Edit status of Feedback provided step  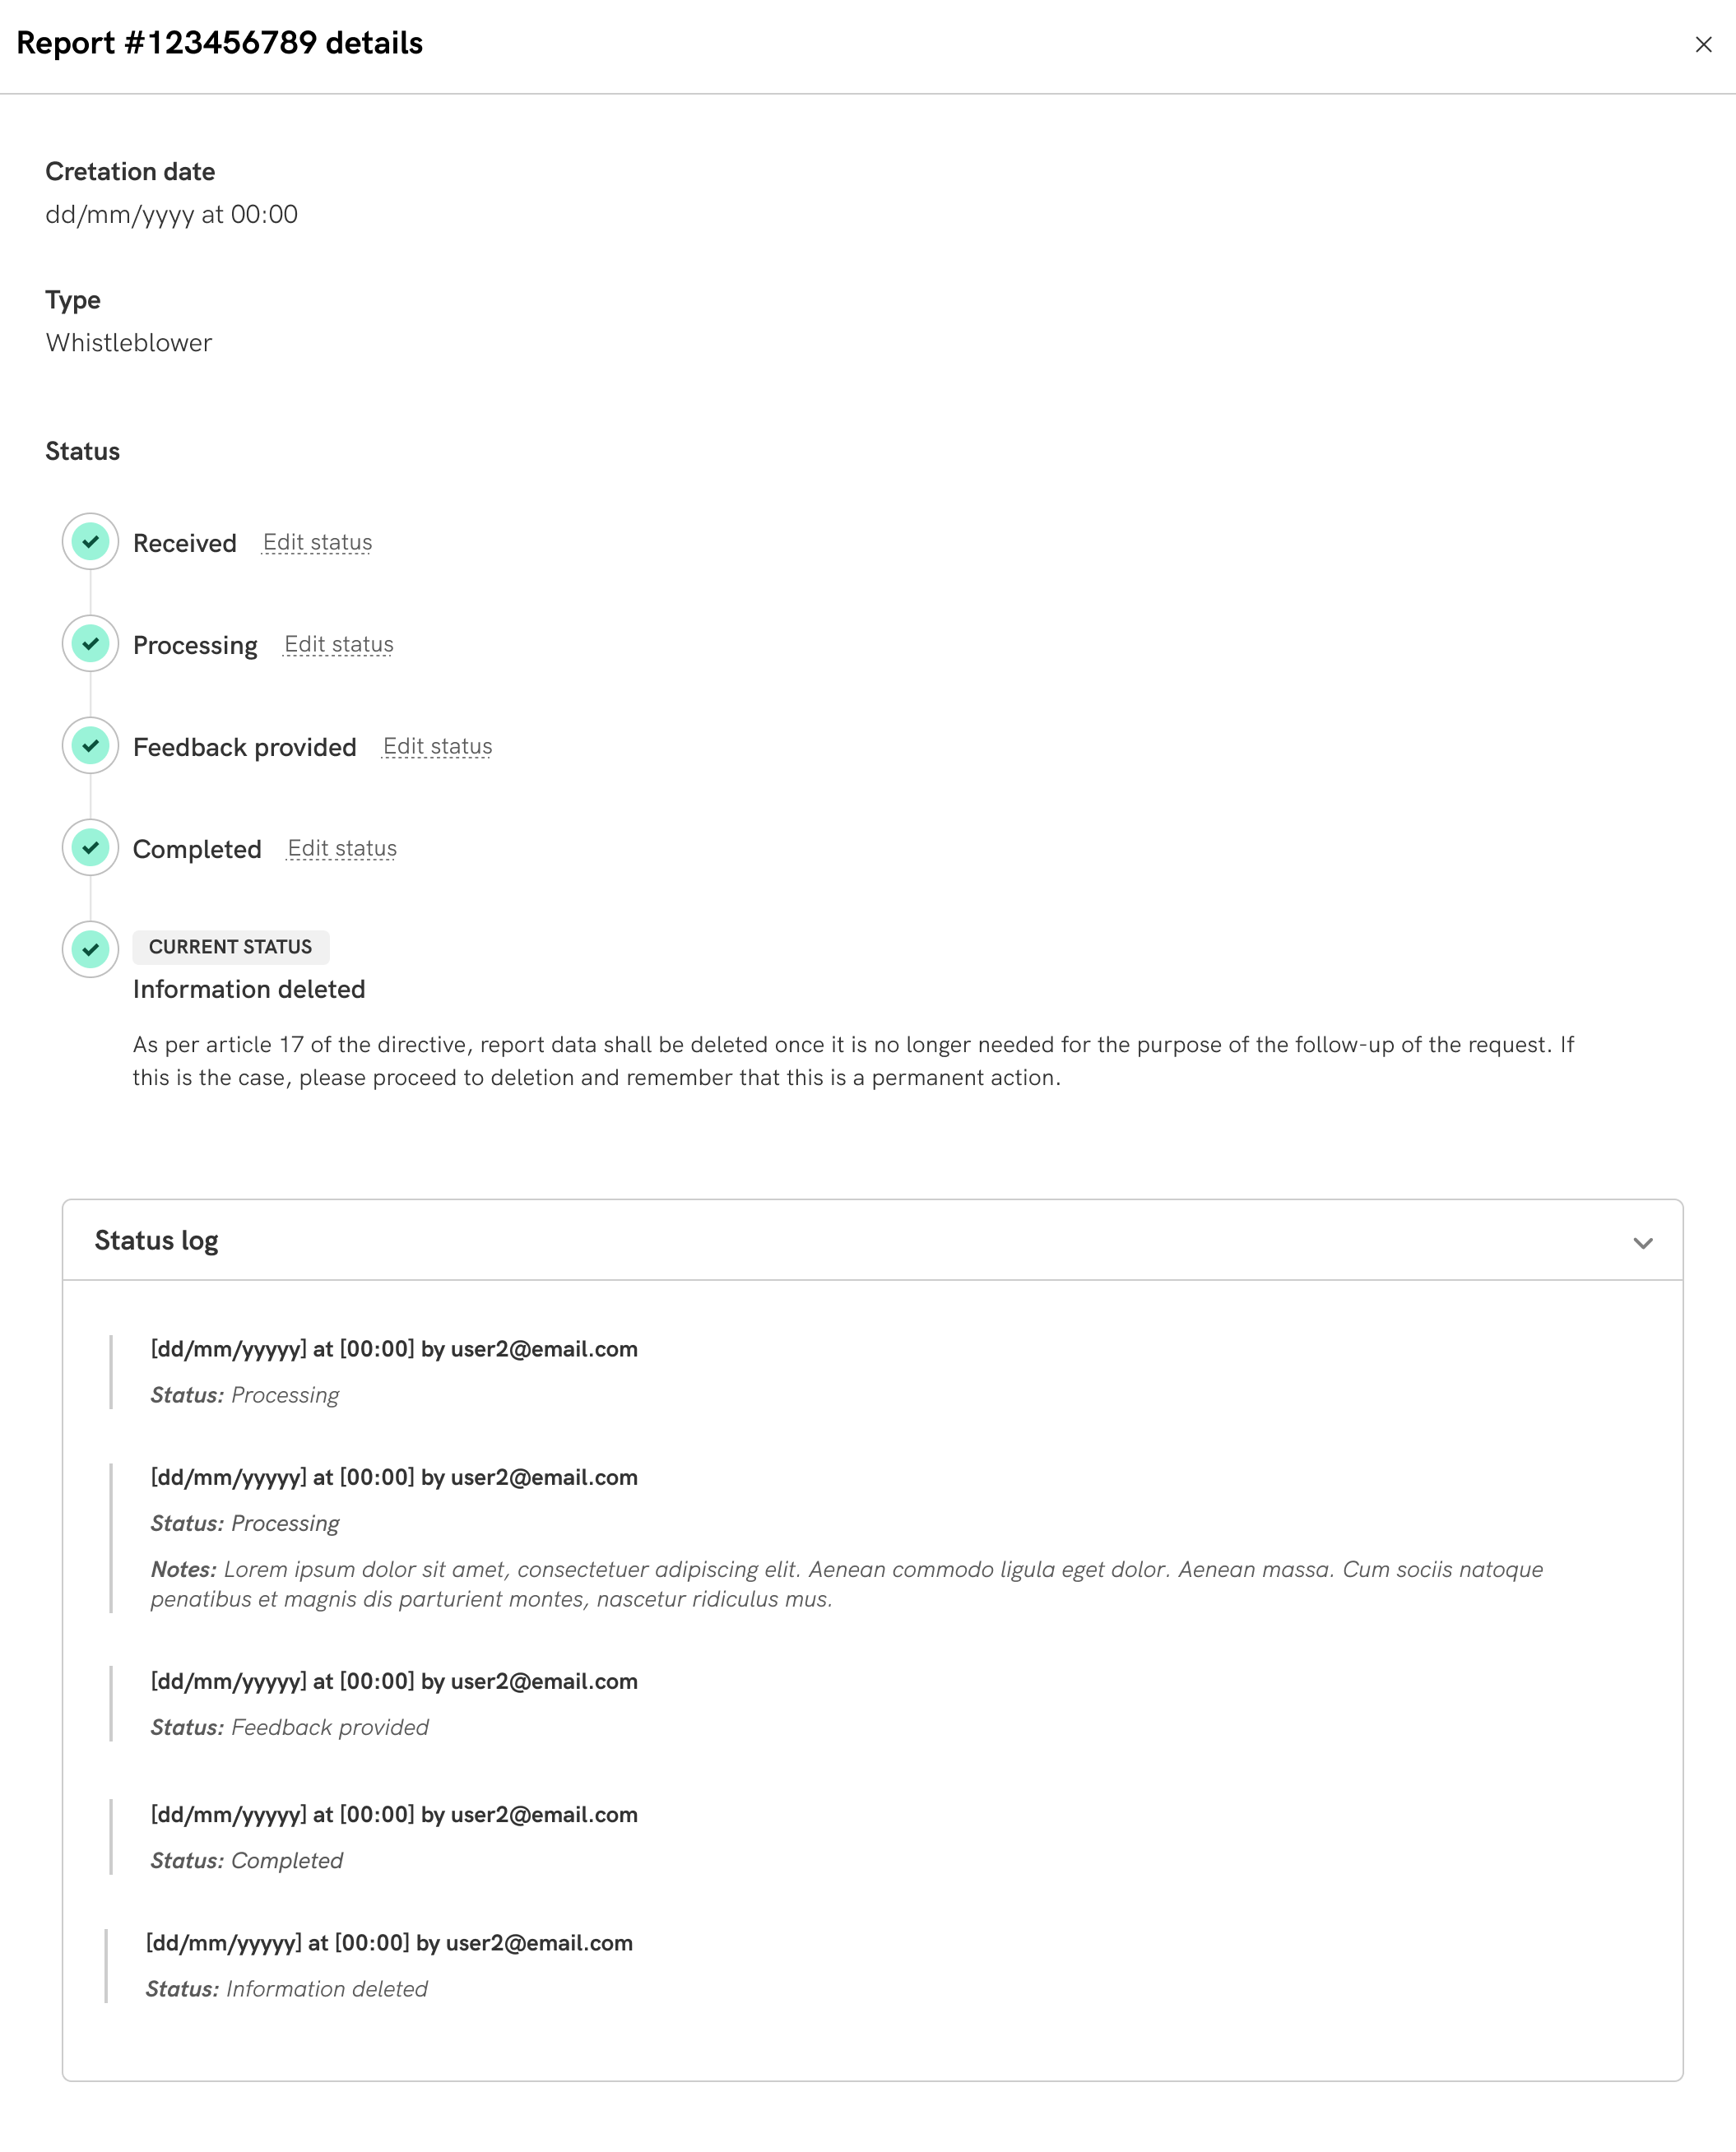point(437,747)
